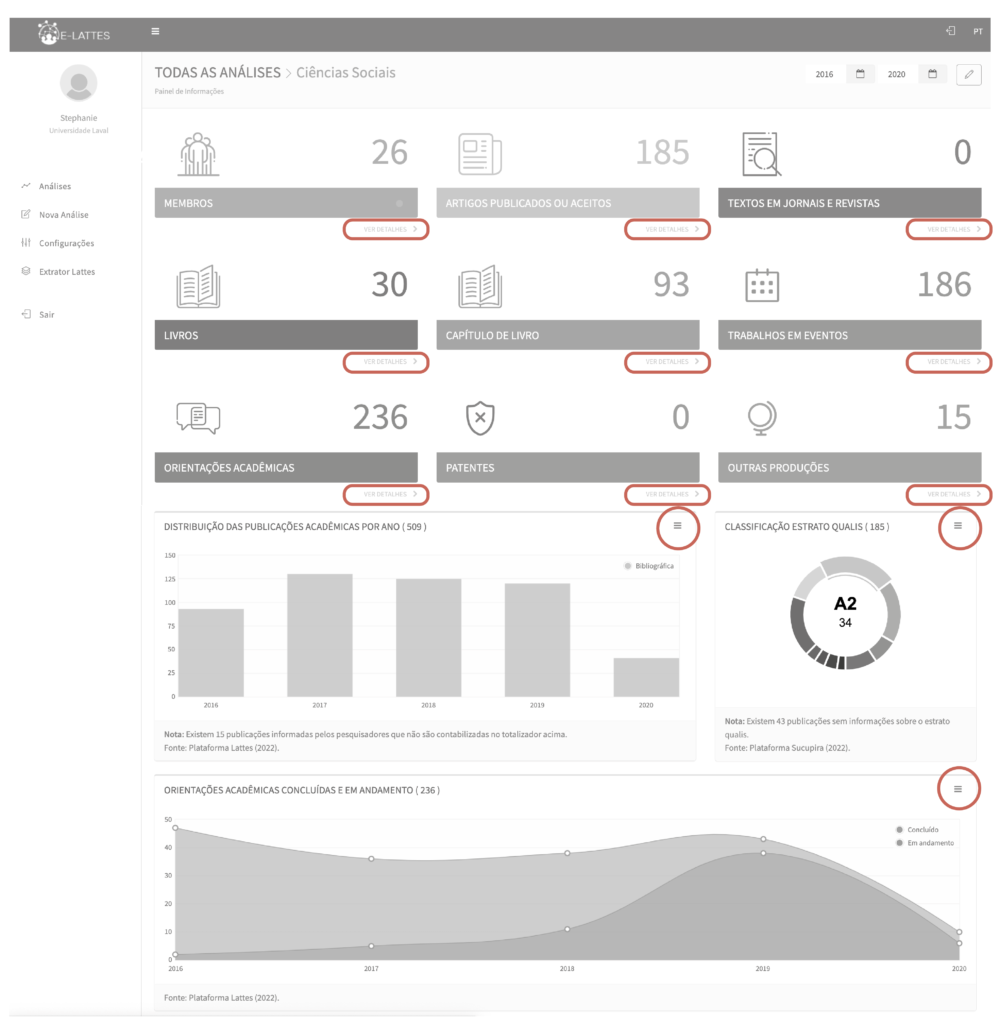This screenshot has width=1000, height=1024.
Task: Open the end year calendar picker
Action: [932, 74]
